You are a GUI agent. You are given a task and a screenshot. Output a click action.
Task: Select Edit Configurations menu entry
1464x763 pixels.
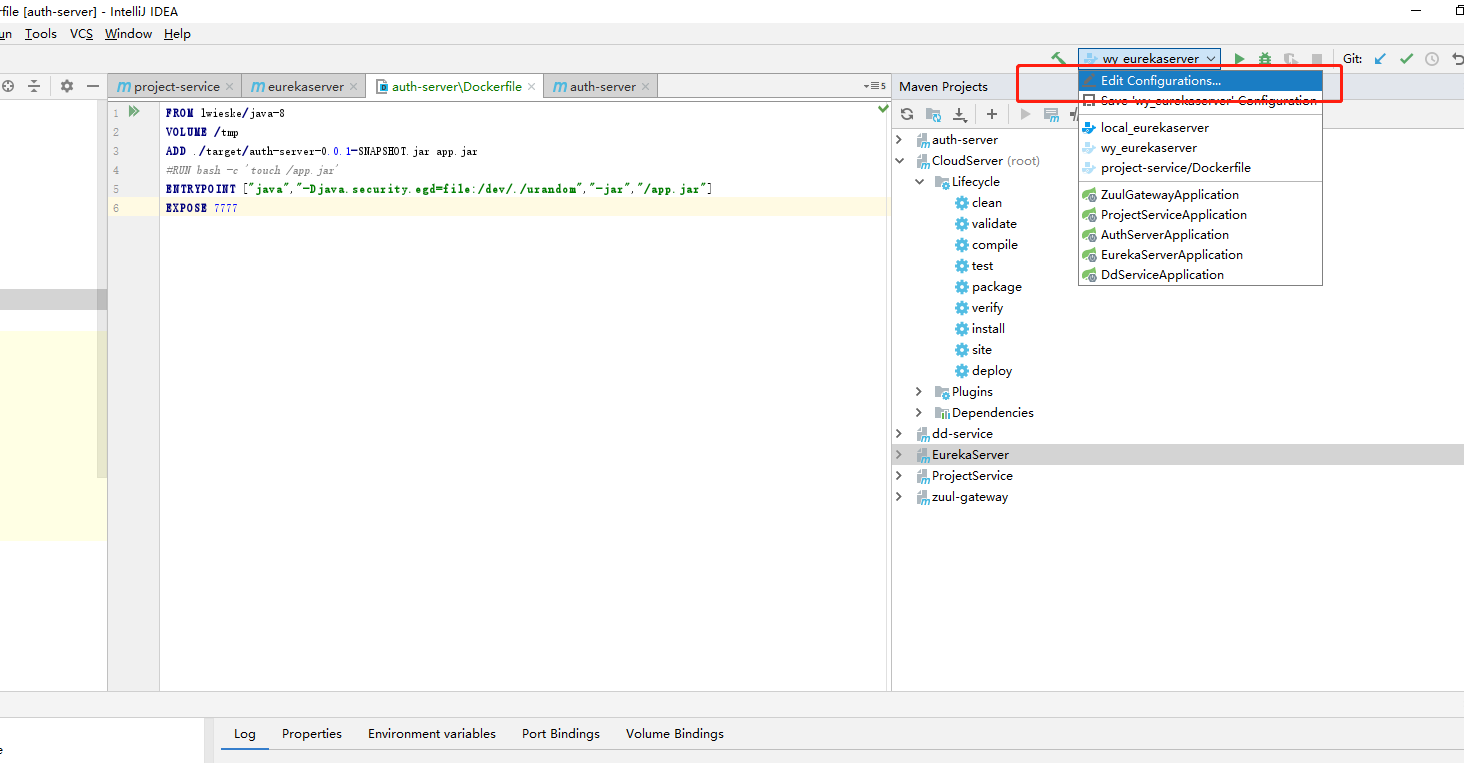coord(1200,81)
